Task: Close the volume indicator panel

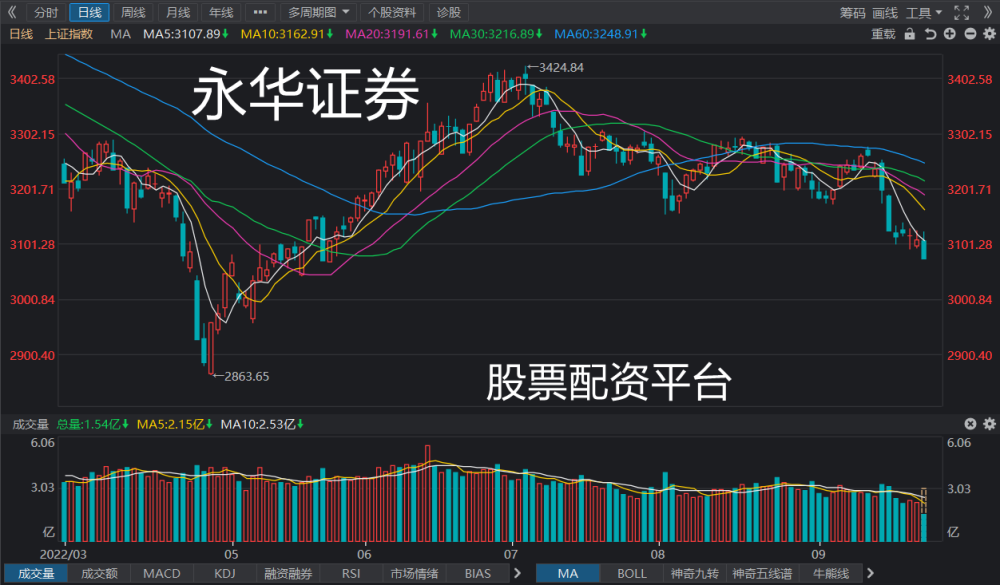Action: click(970, 424)
